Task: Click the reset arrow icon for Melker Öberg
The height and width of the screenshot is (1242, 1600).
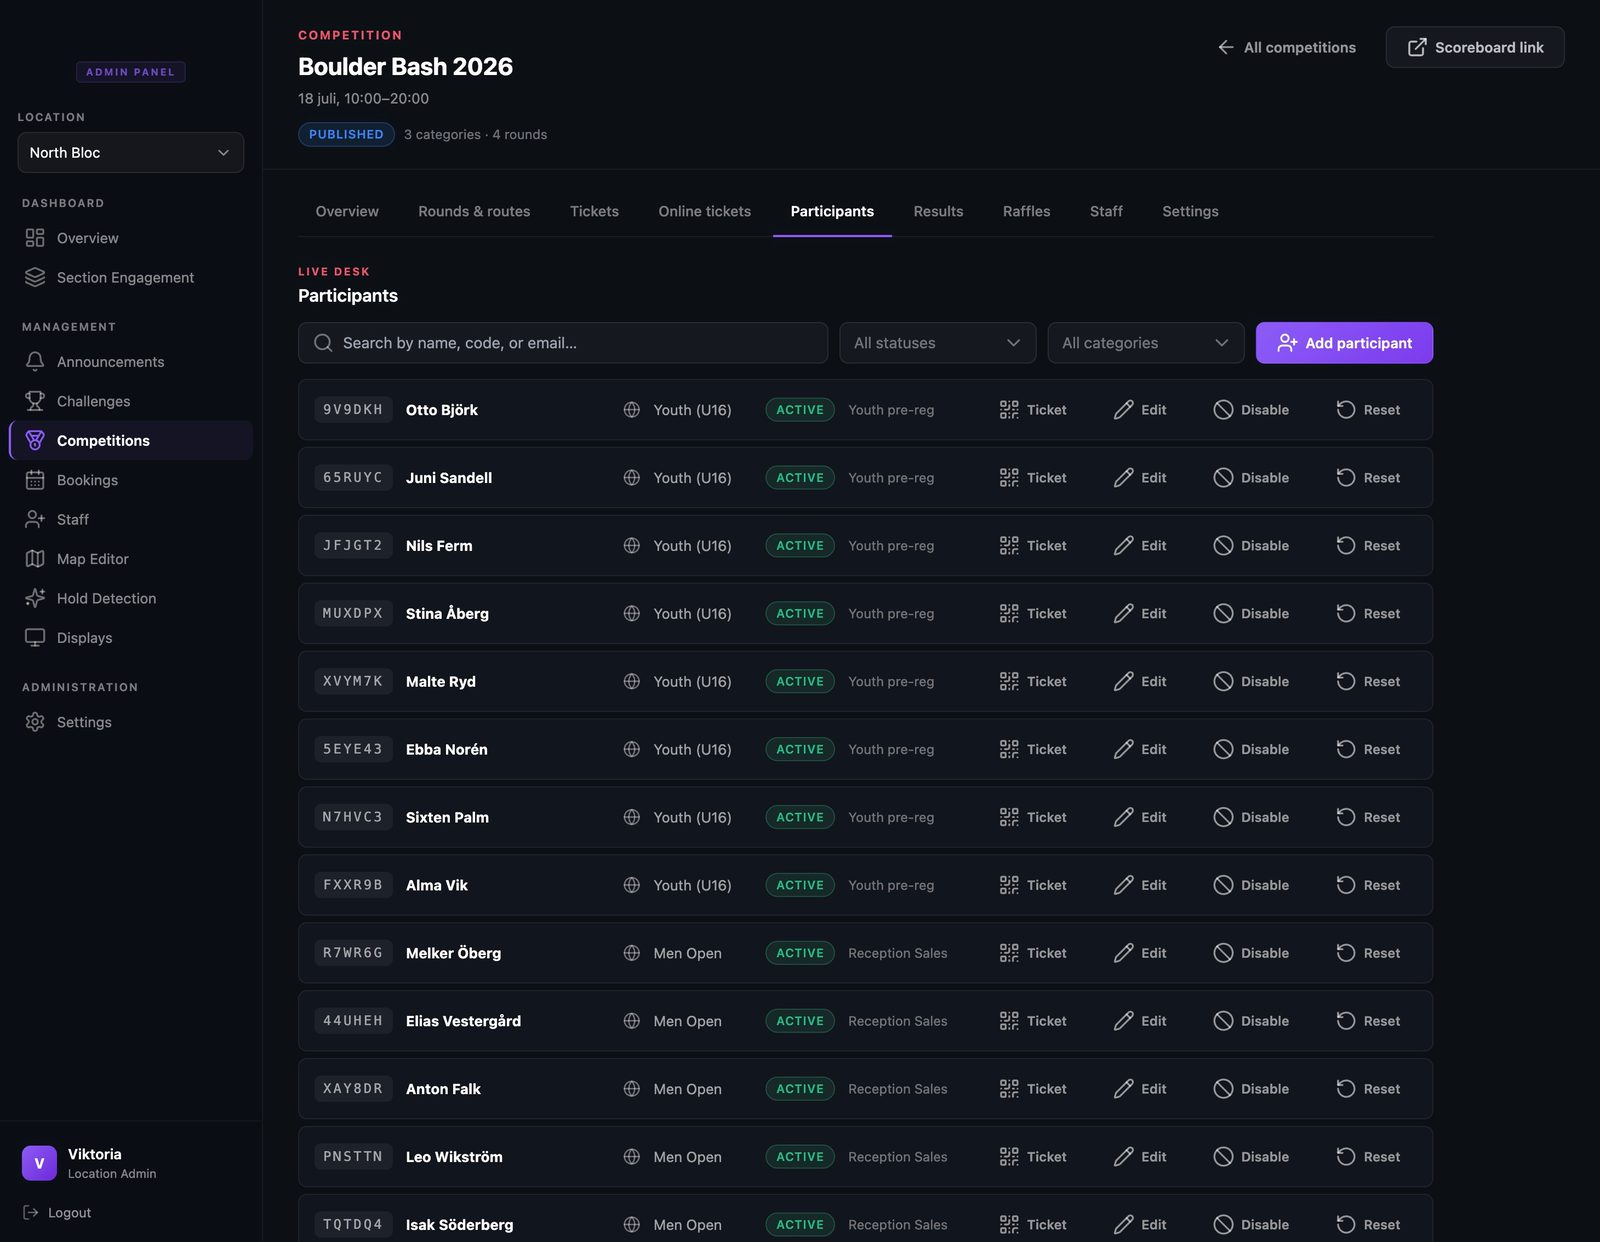Action: click(1346, 953)
